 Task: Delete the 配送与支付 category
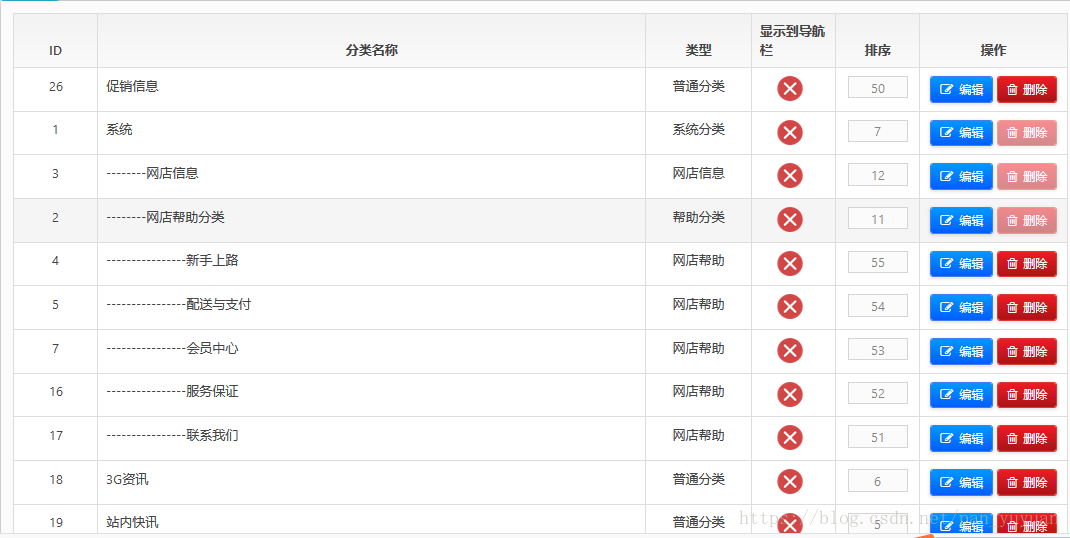coord(1027,308)
